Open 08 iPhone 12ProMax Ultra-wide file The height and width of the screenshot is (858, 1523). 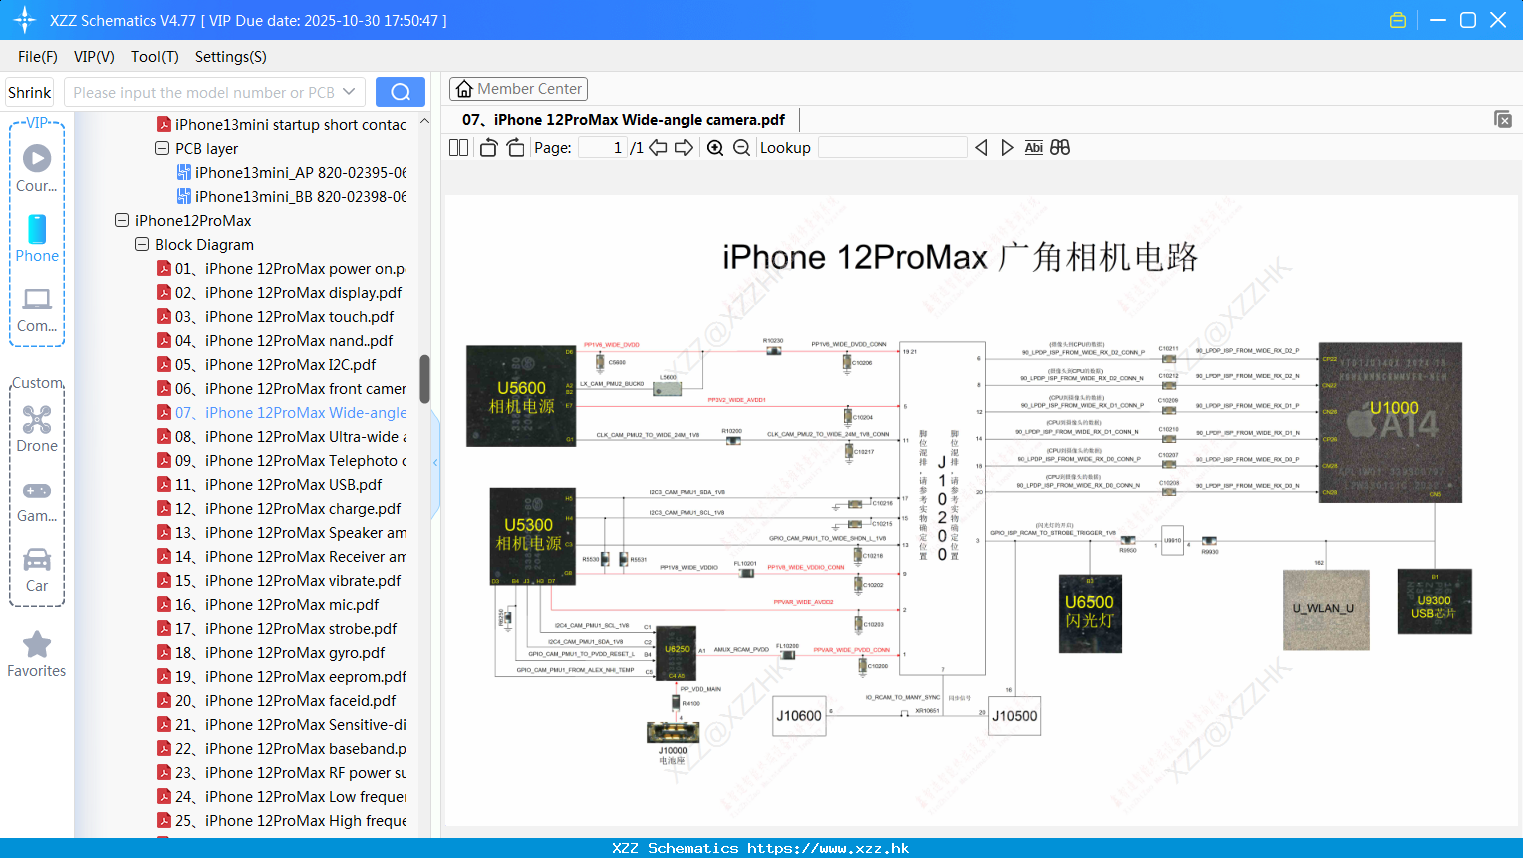pyautogui.click(x=281, y=436)
